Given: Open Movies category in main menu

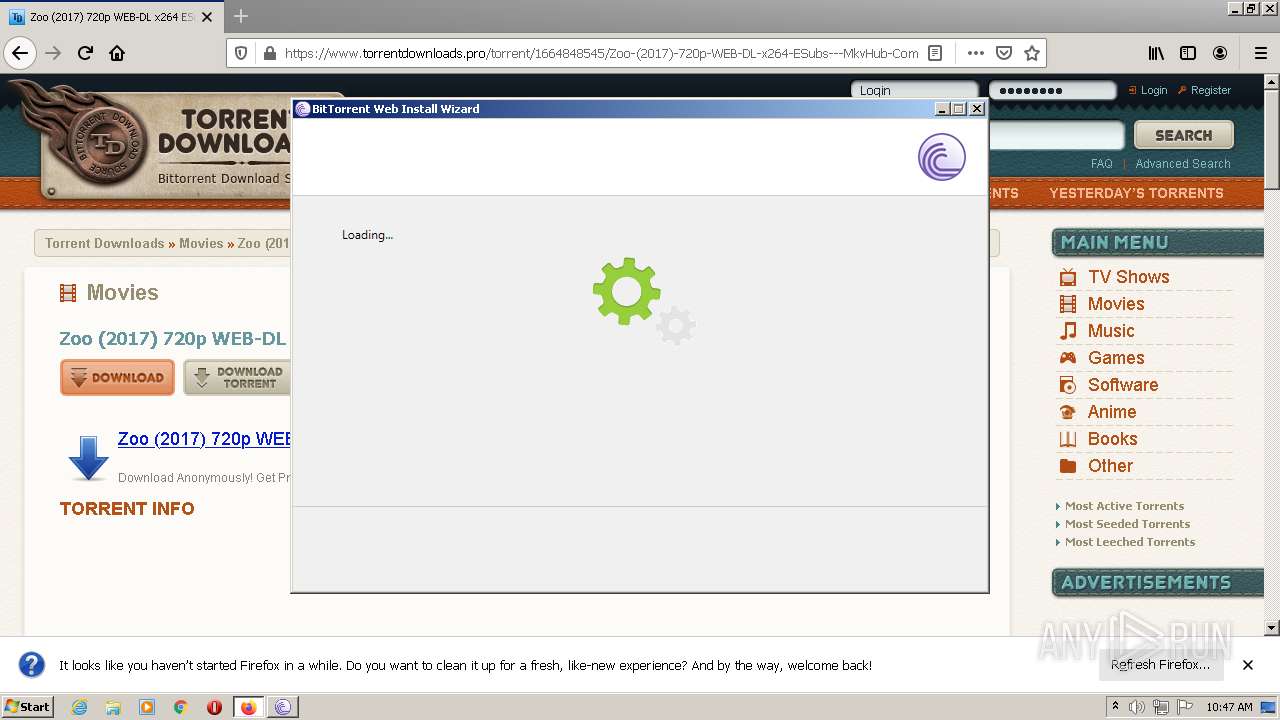Looking at the screenshot, I should (1116, 304).
